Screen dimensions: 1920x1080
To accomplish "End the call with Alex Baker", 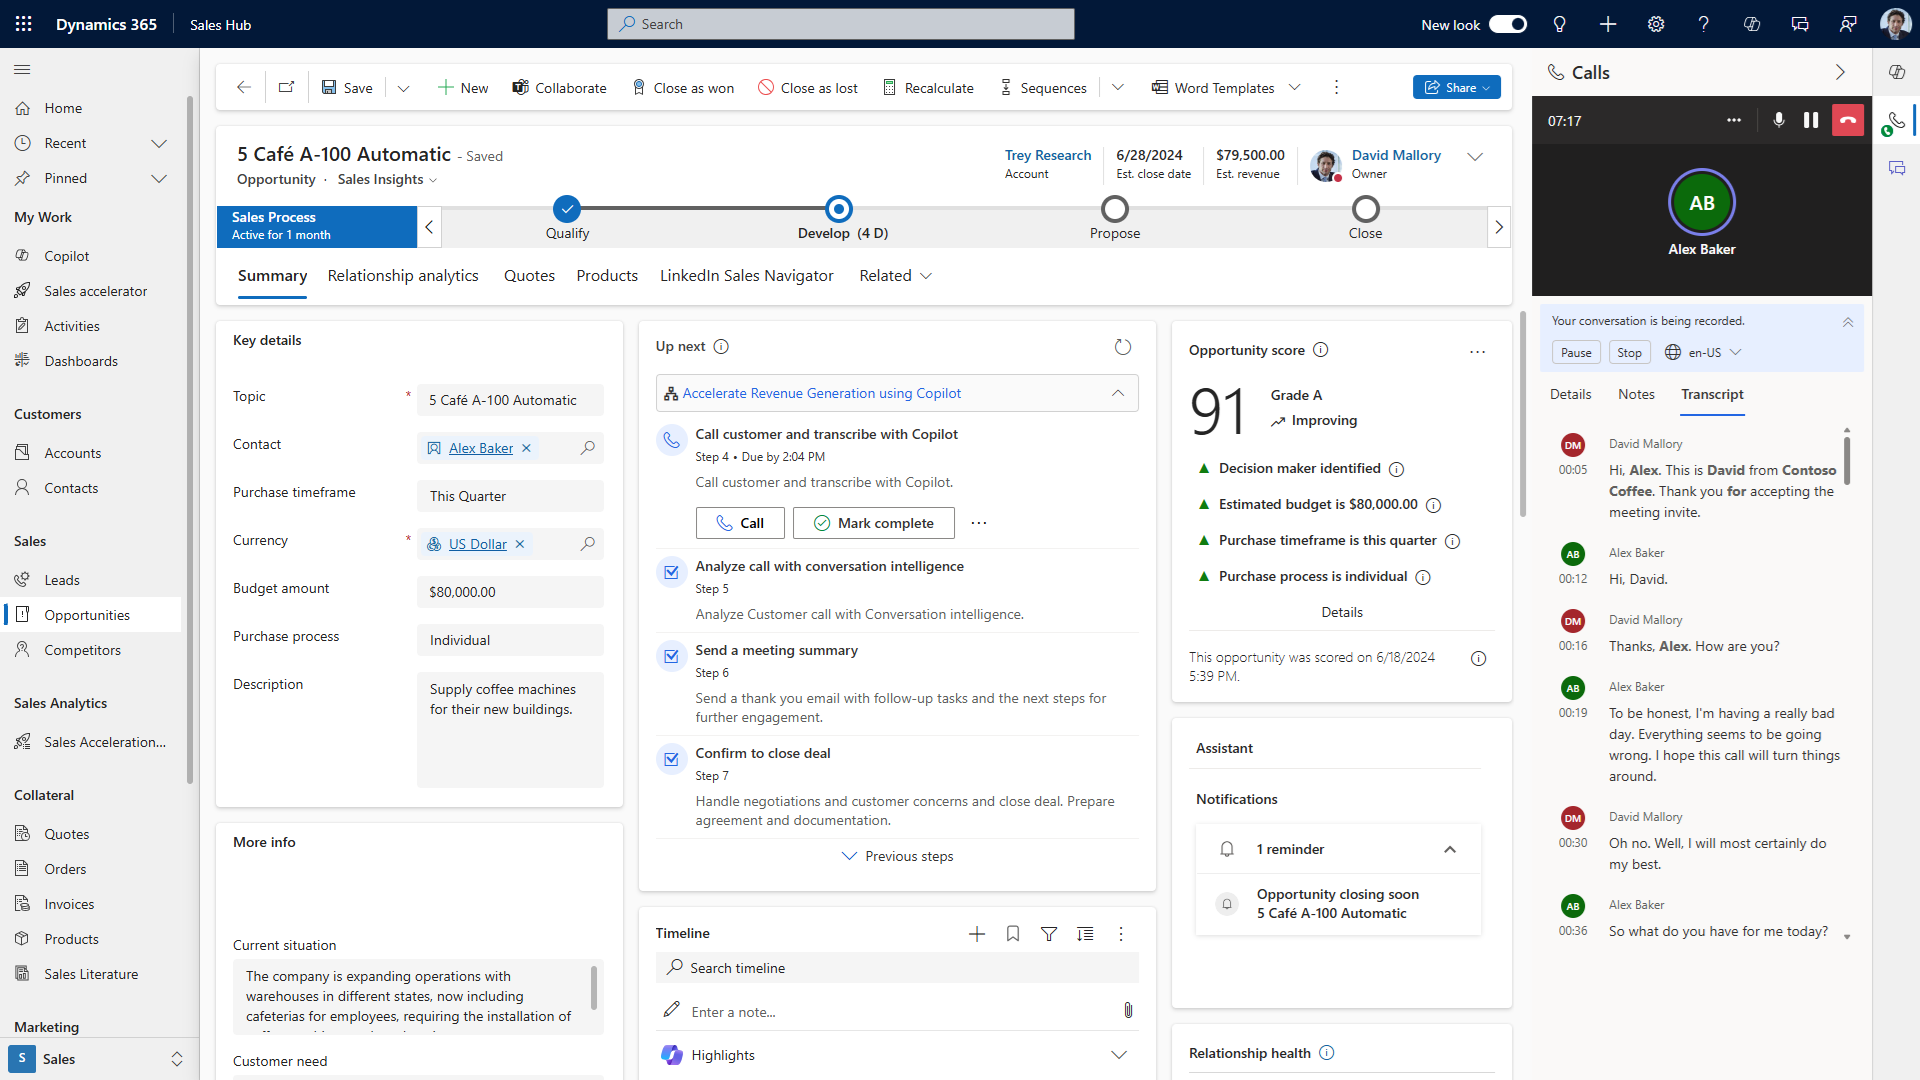I will click(x=1846, y=120).
